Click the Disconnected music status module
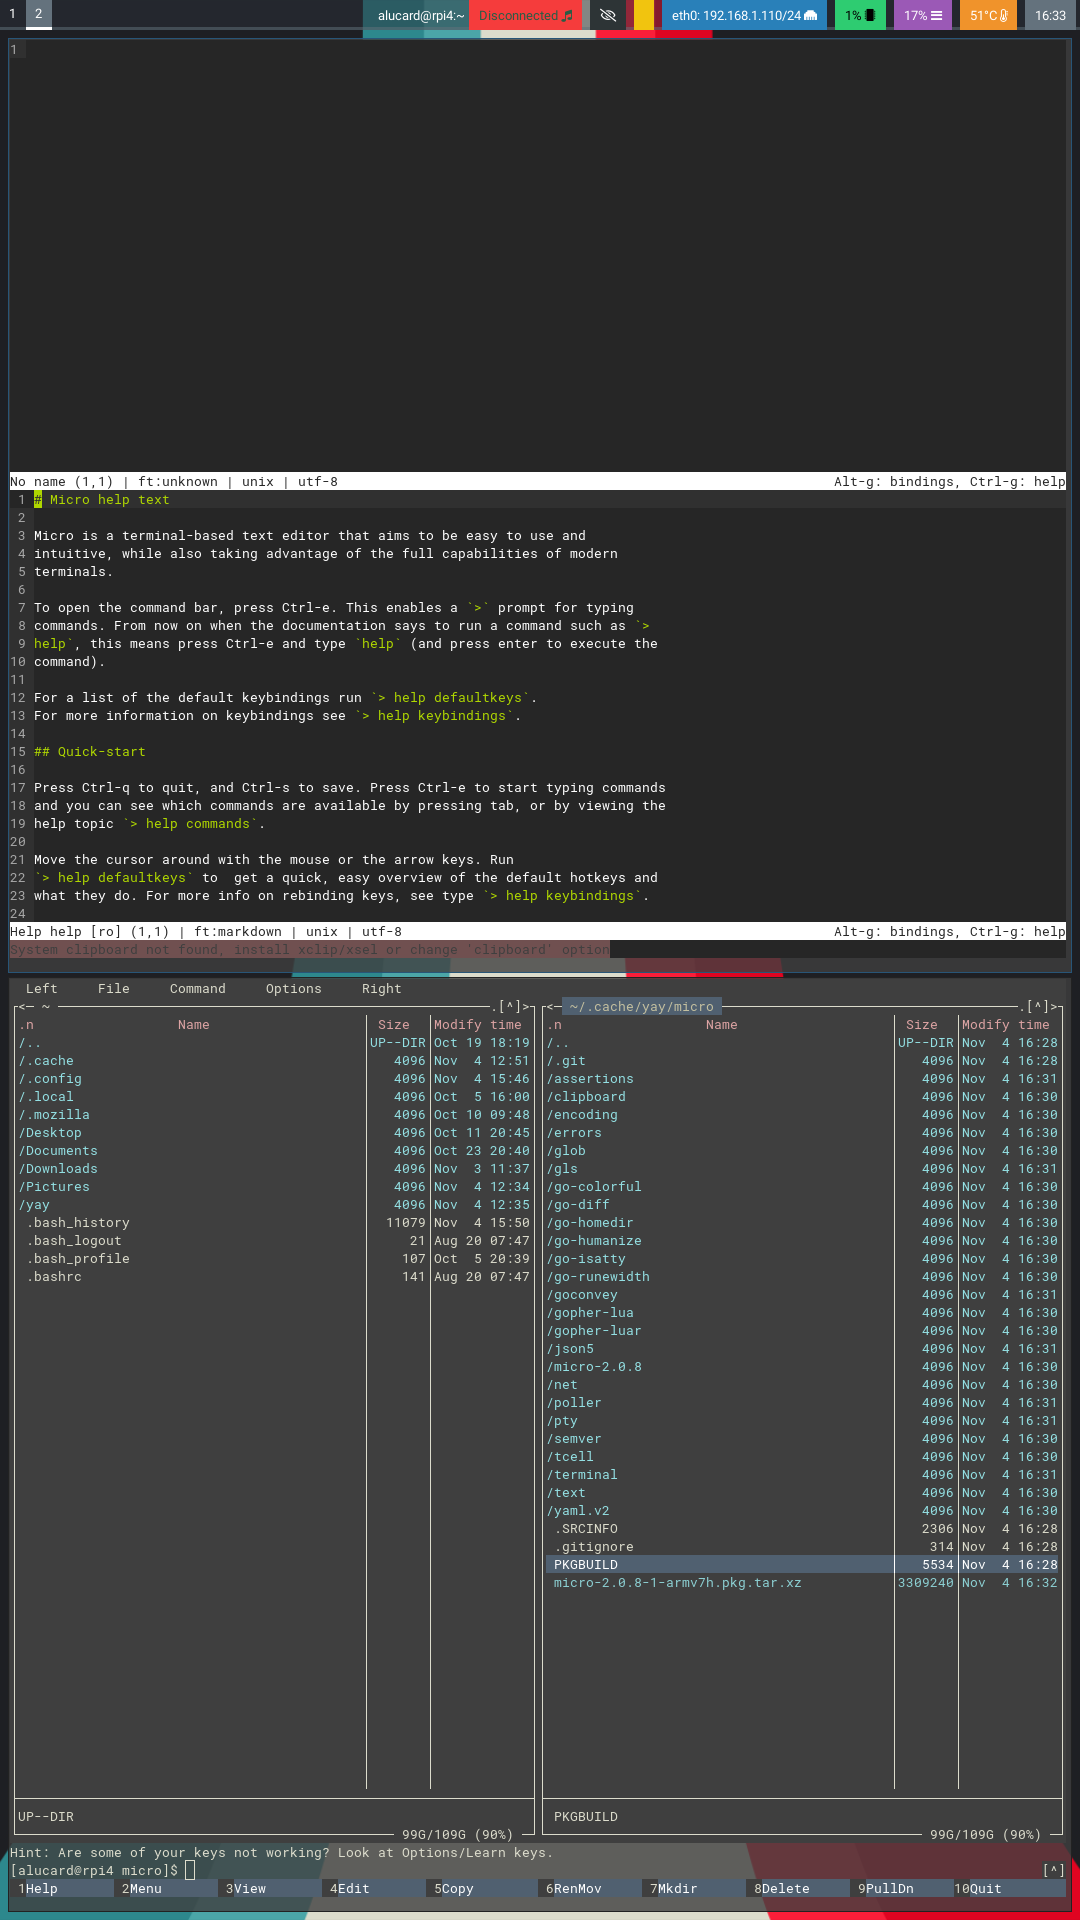The height and width of the screenshot is (1920, 1080). 525,15
